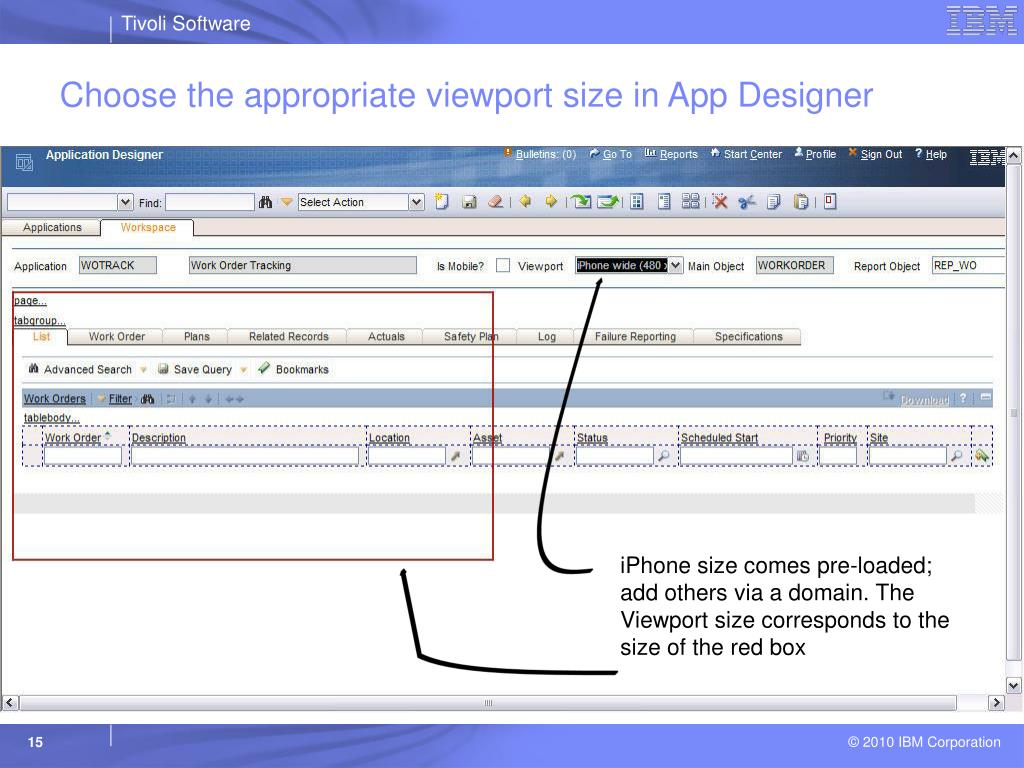This screenshot has height=768, width=1024.
Task: Click the Paste clipboard icon
Action: tap(801, 202)
